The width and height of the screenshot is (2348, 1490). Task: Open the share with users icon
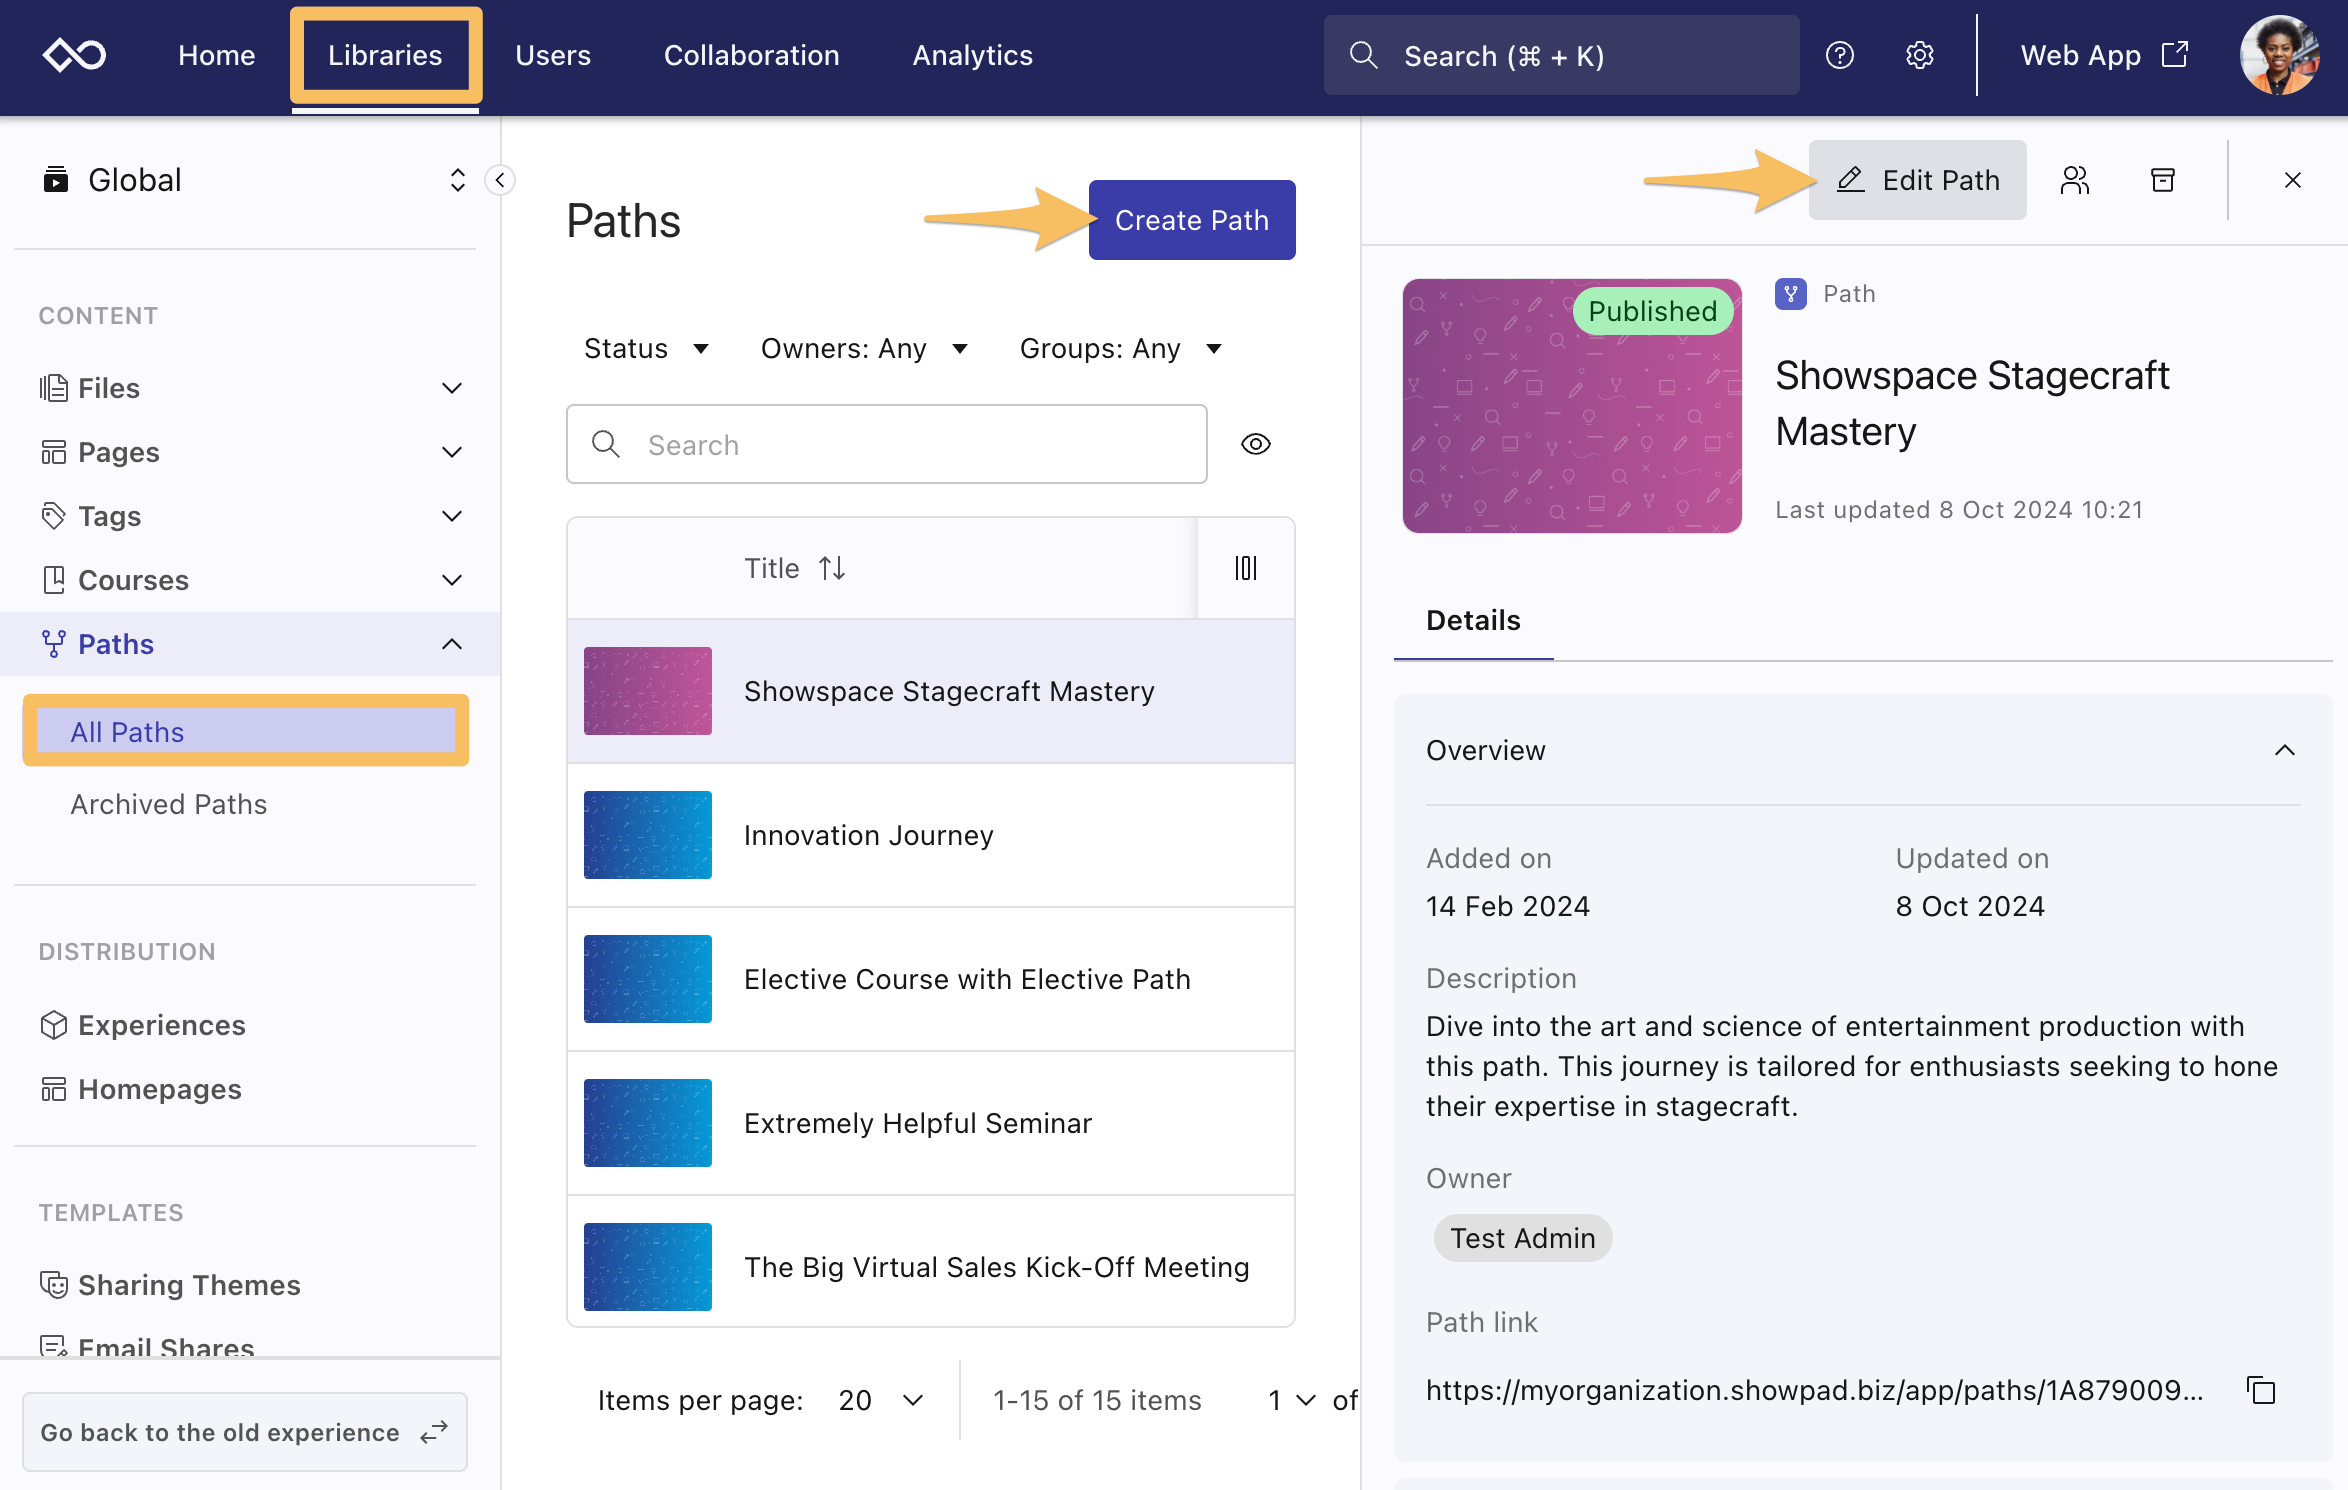pyautogui.click(x=2075, y=180)
